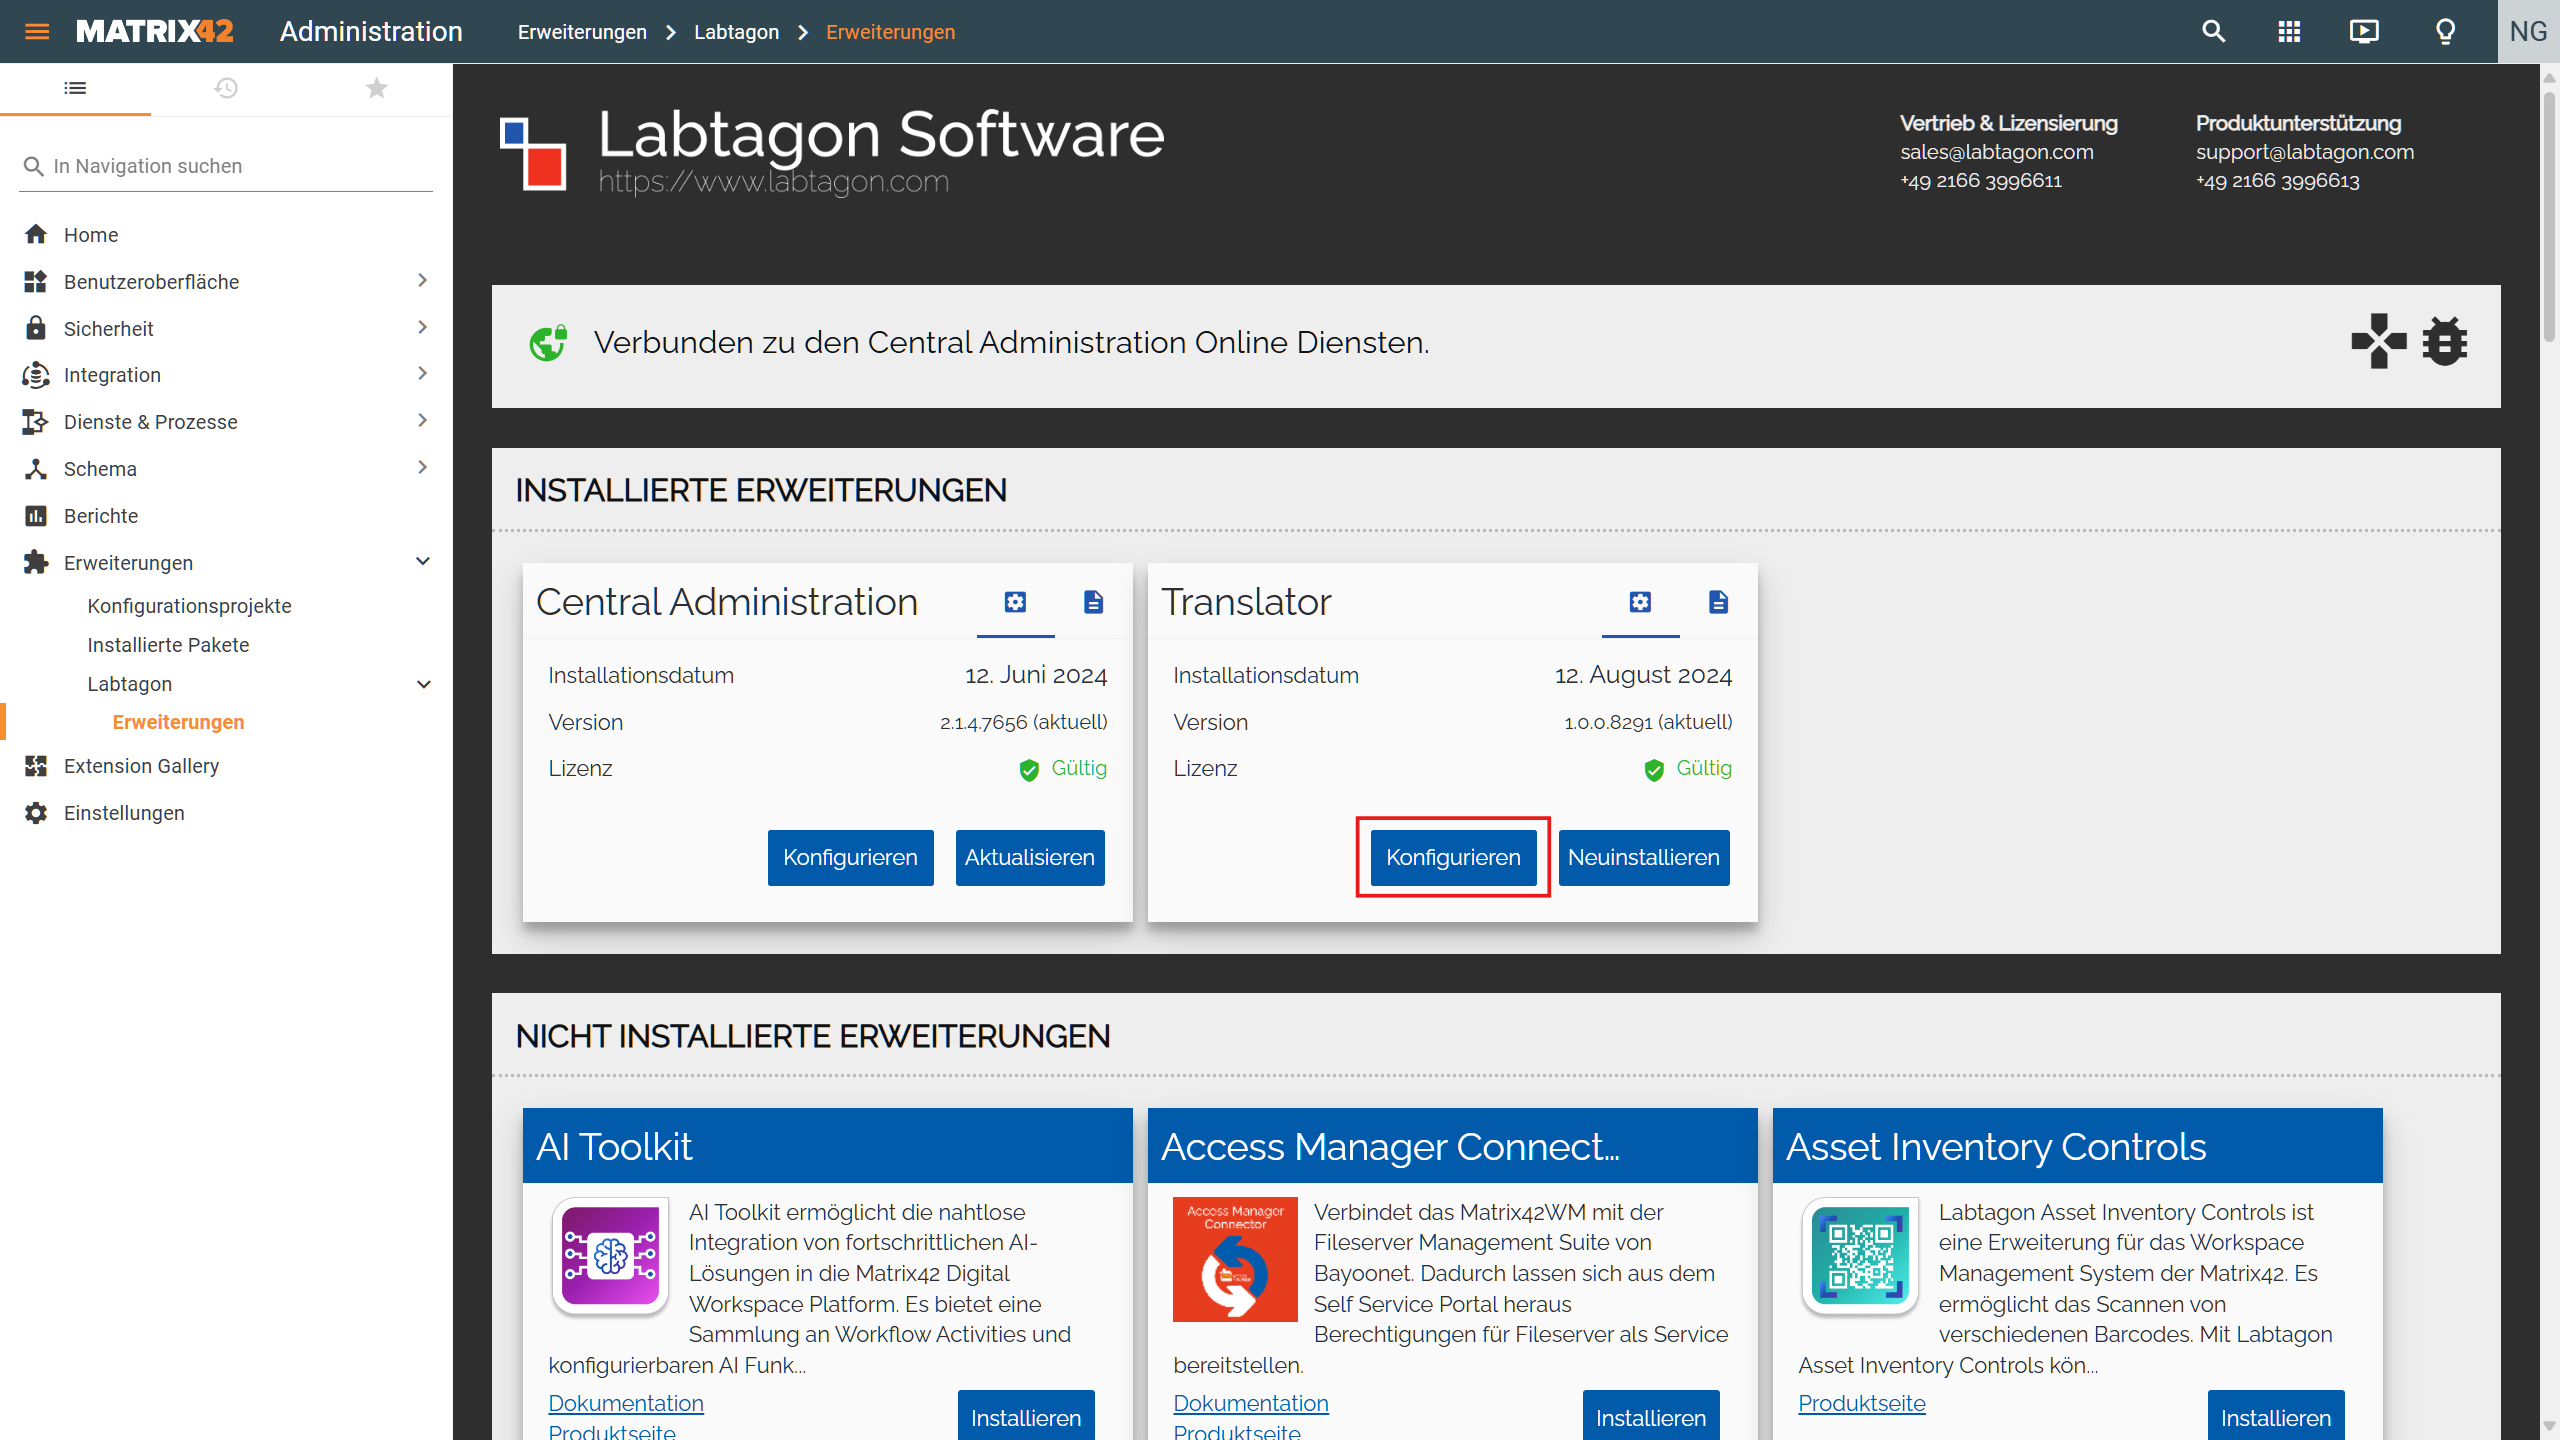The image size is (2560, 1440).
Task: Click Aktualisieren for Central Administration
Action: (1030, 858)
